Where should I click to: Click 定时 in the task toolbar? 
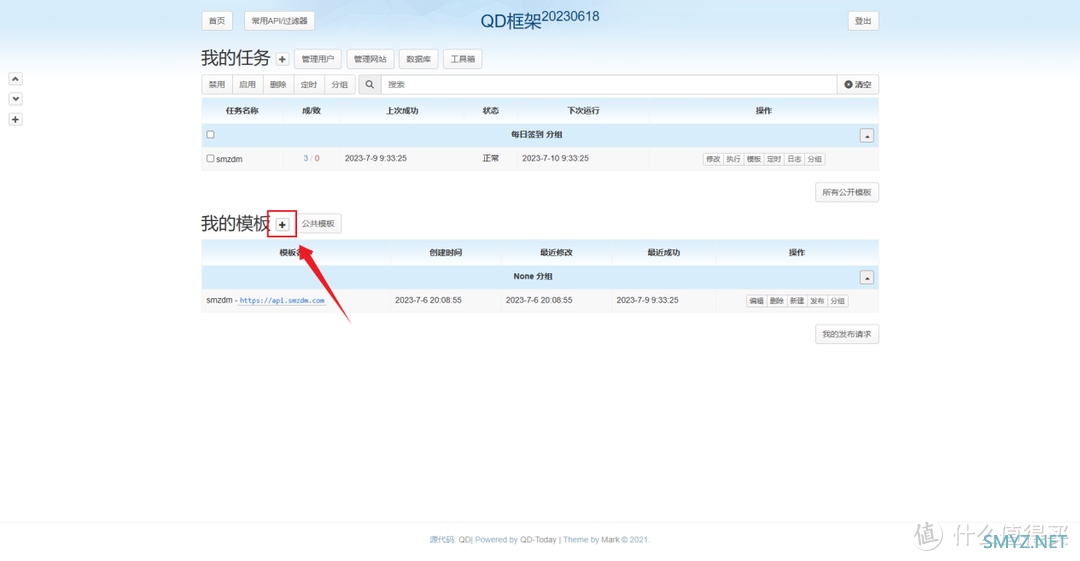pyautogui.click(x=309, y=85)
